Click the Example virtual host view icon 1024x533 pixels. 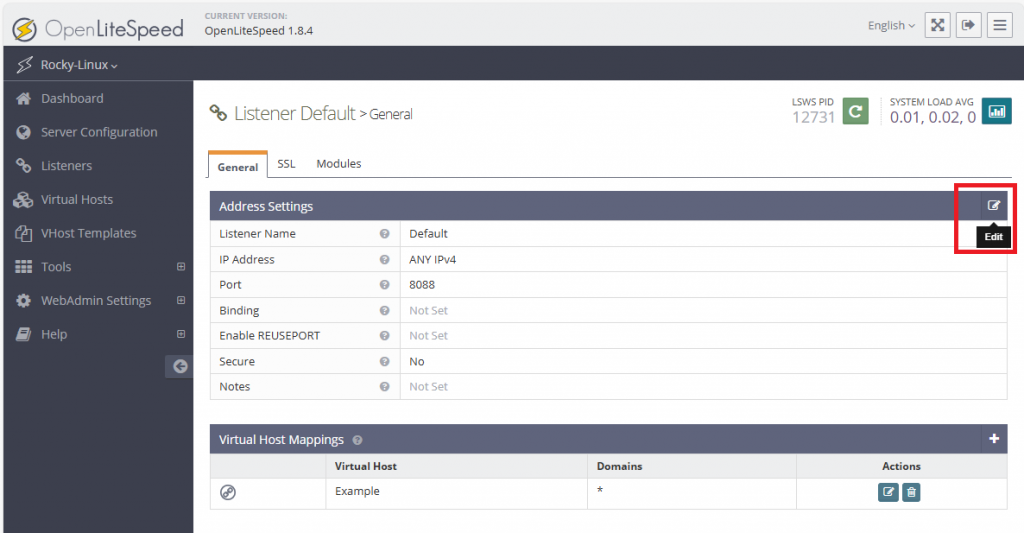(x=228, y=492)
